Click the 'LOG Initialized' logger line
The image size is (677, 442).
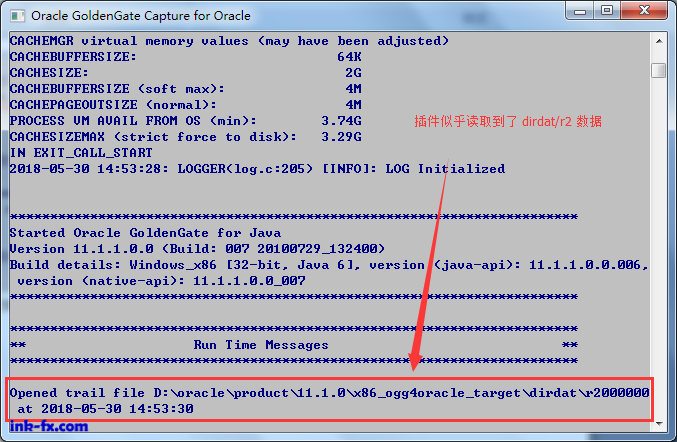point(257,169)
